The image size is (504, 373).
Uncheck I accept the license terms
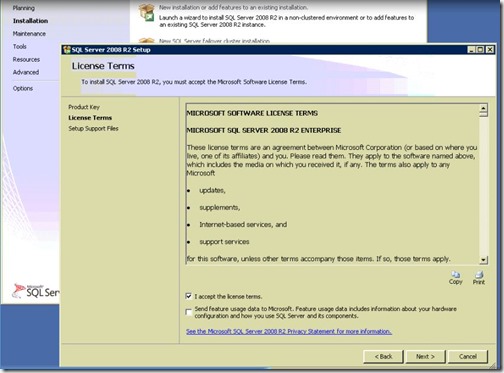[189, 296]
